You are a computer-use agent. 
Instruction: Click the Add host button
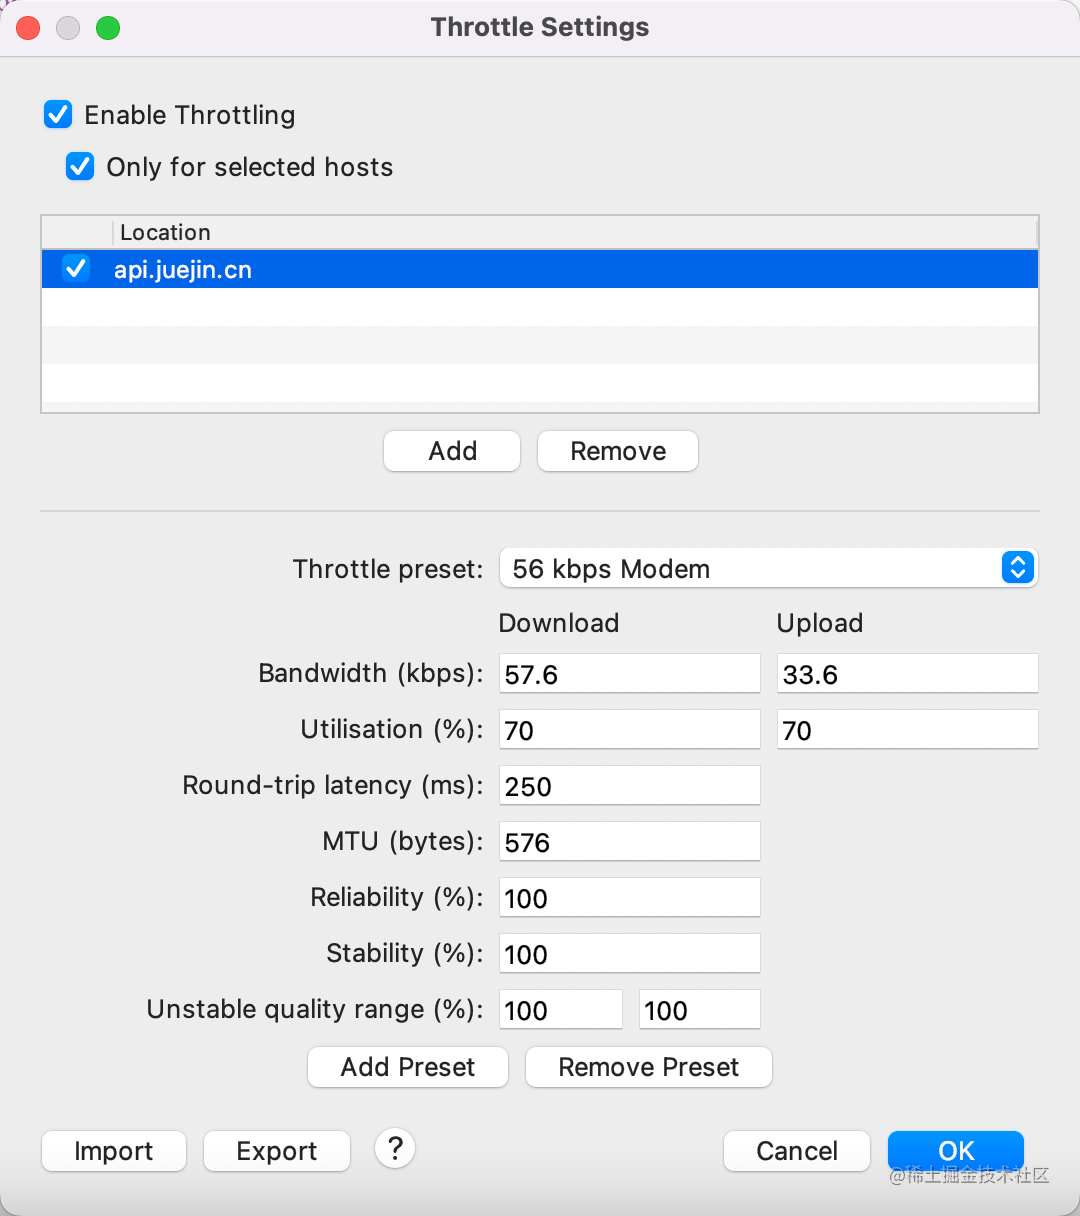click(x=452, y=451)
